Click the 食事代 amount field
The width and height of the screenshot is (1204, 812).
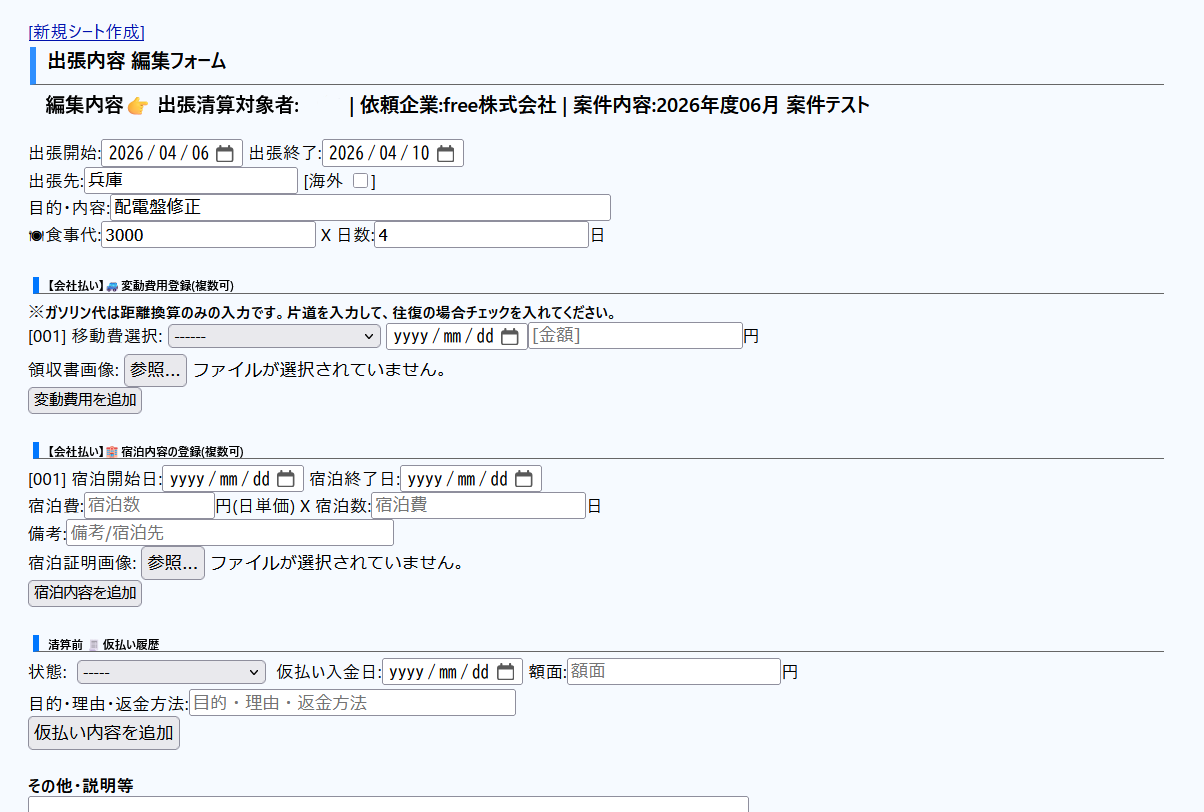point(208,235)
